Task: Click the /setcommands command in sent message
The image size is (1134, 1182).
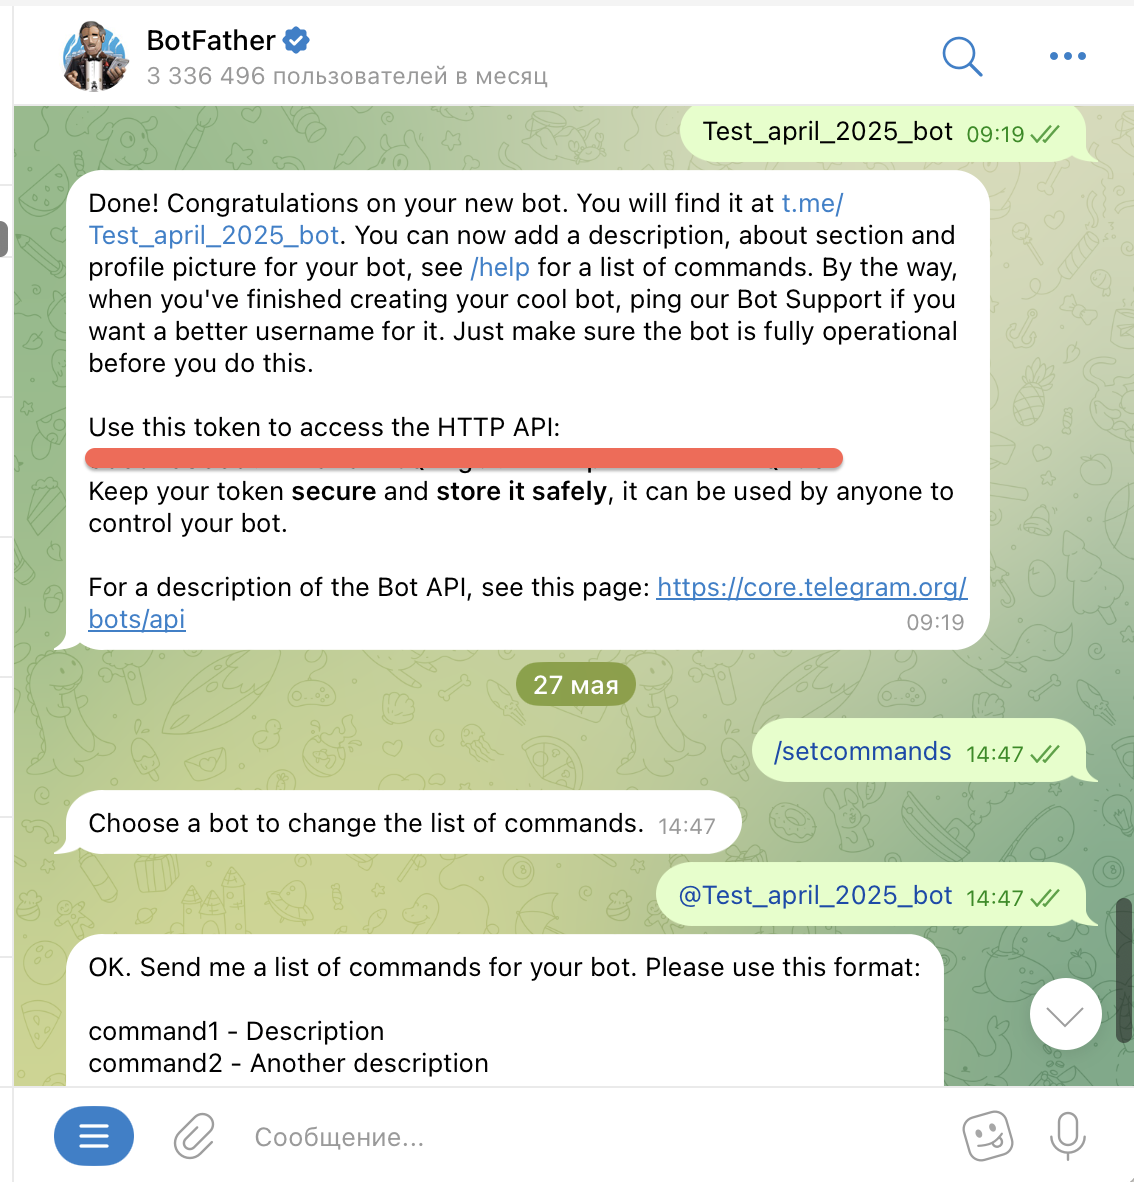Action: [x=863, y=752]
